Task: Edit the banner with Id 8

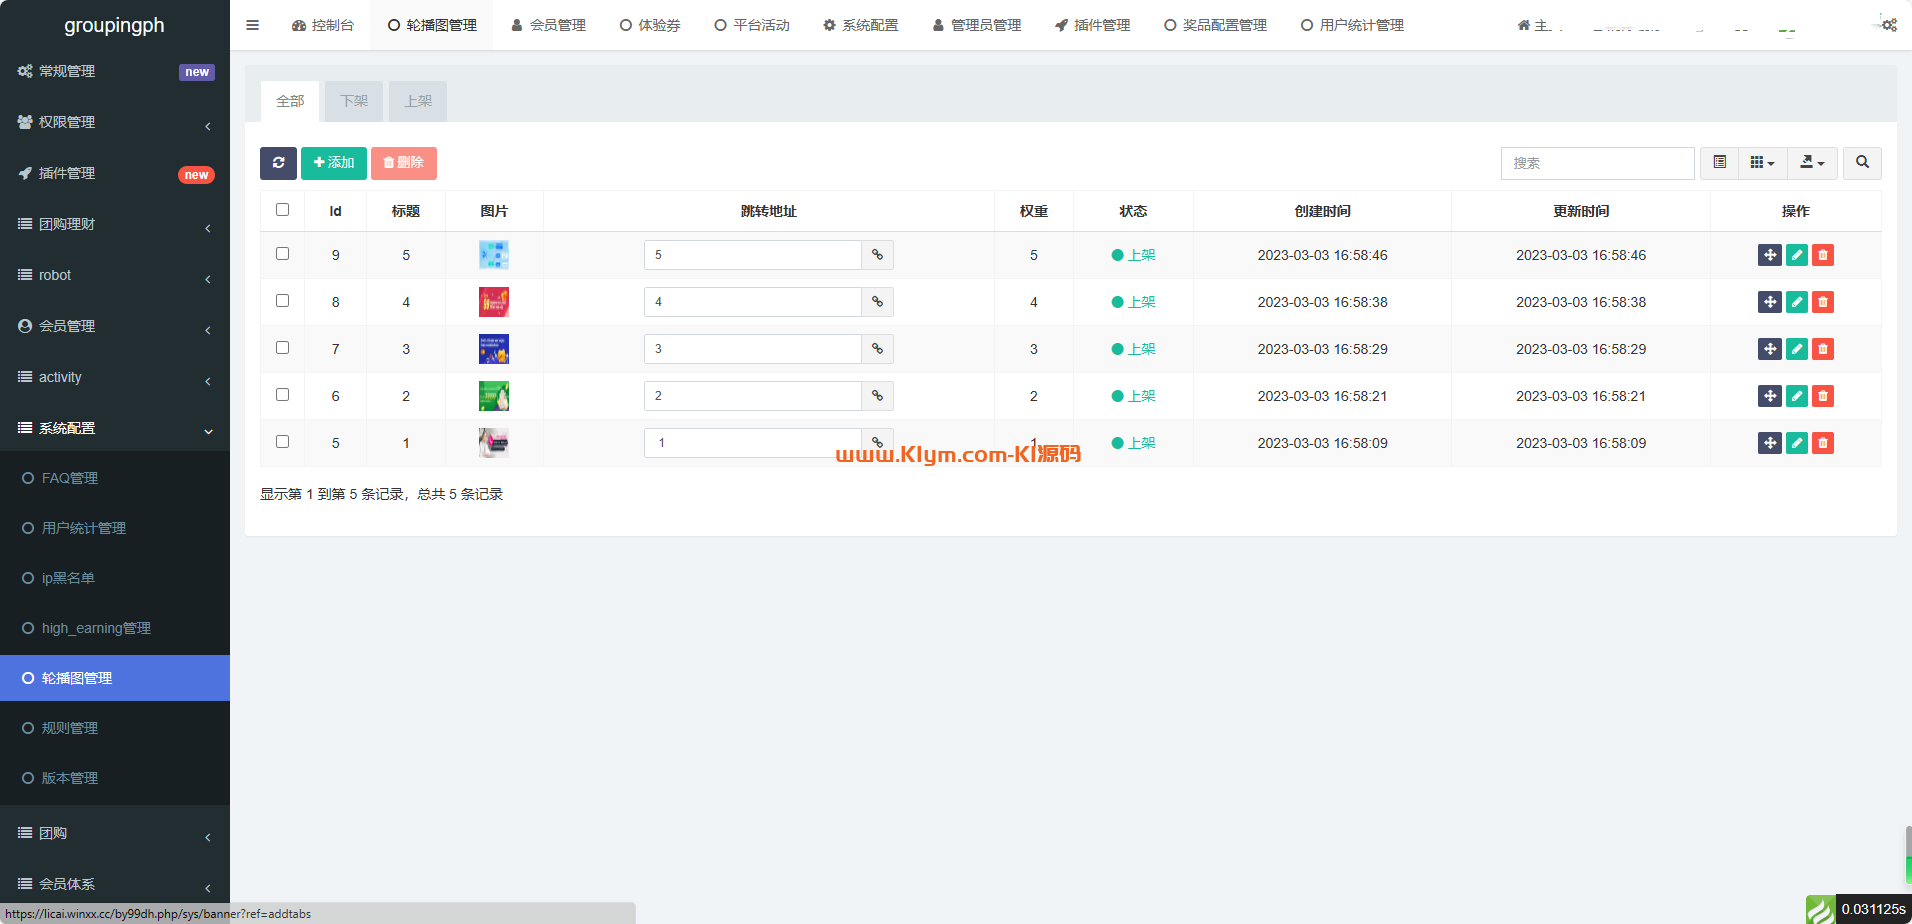Action: [x=1797, y=302]
